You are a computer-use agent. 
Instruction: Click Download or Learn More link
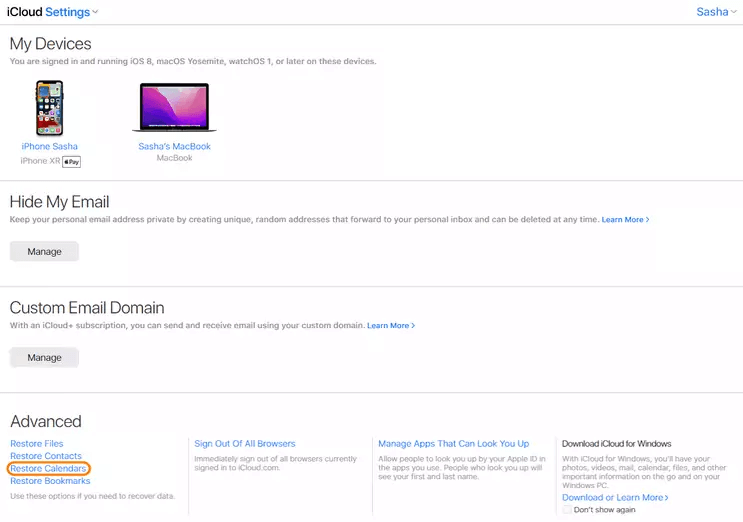tap(614, 497)
